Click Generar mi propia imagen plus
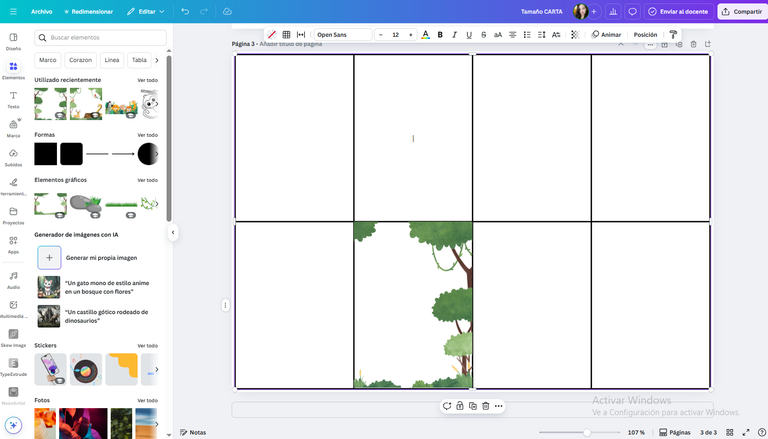 click(49, 258)
